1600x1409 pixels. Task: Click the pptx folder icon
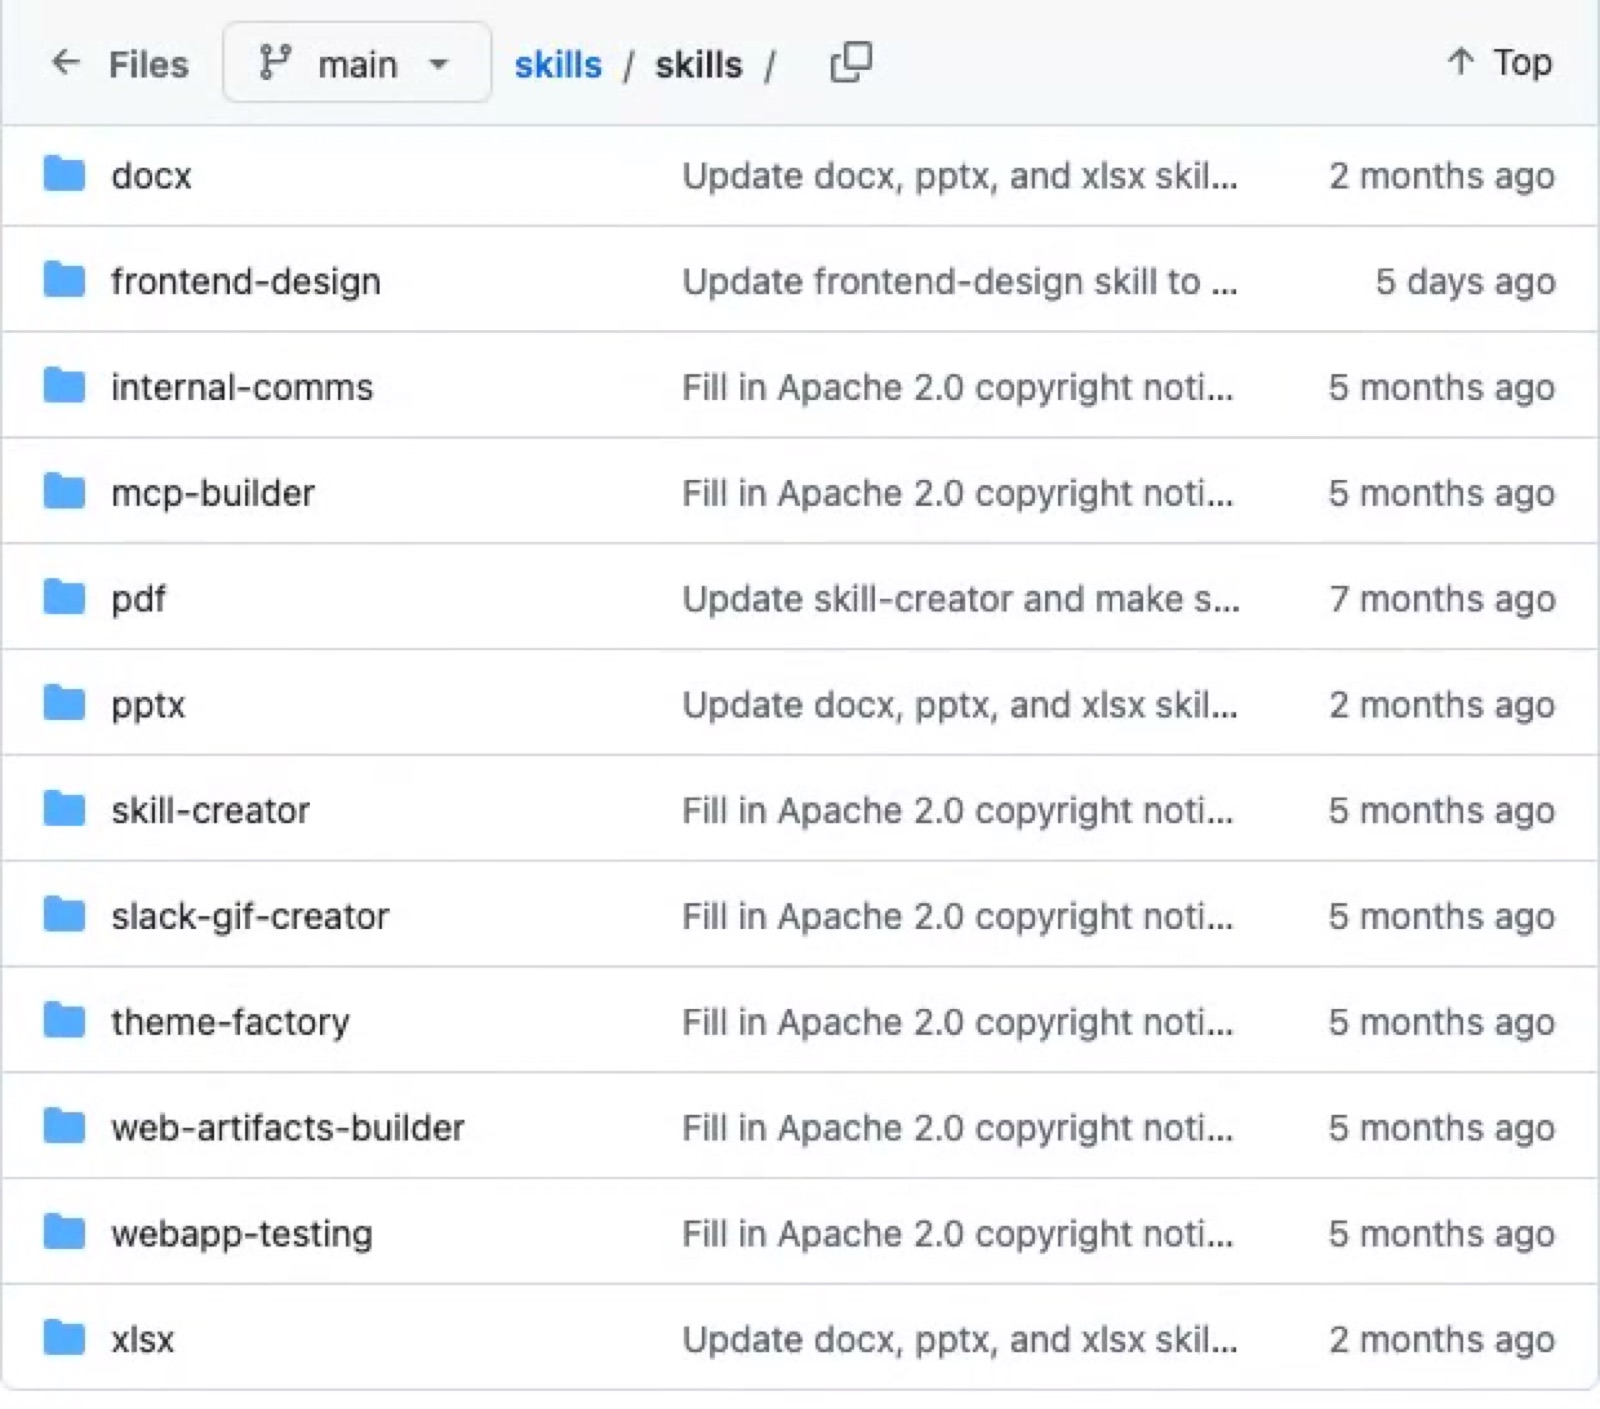(64, 705)
